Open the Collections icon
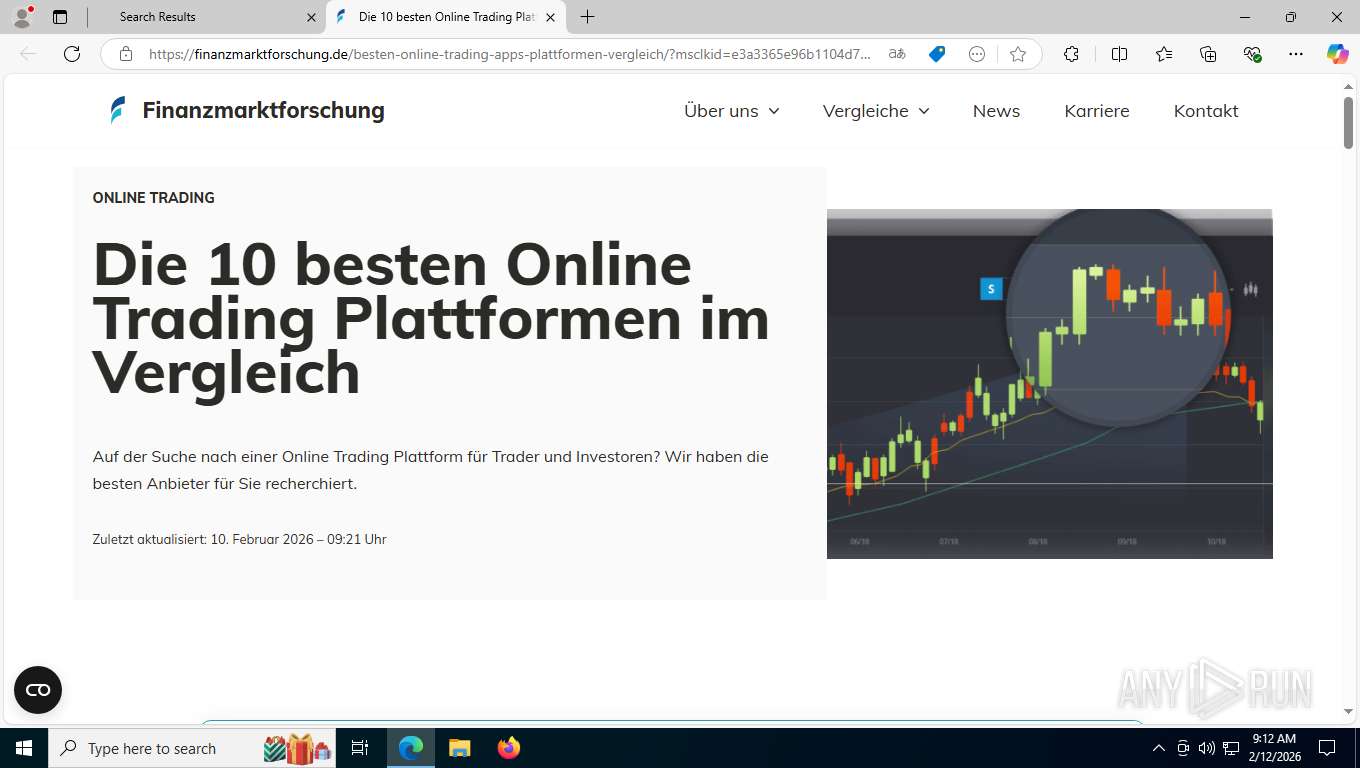The width and height of the screenshot is (1360, 768). 1208,54
